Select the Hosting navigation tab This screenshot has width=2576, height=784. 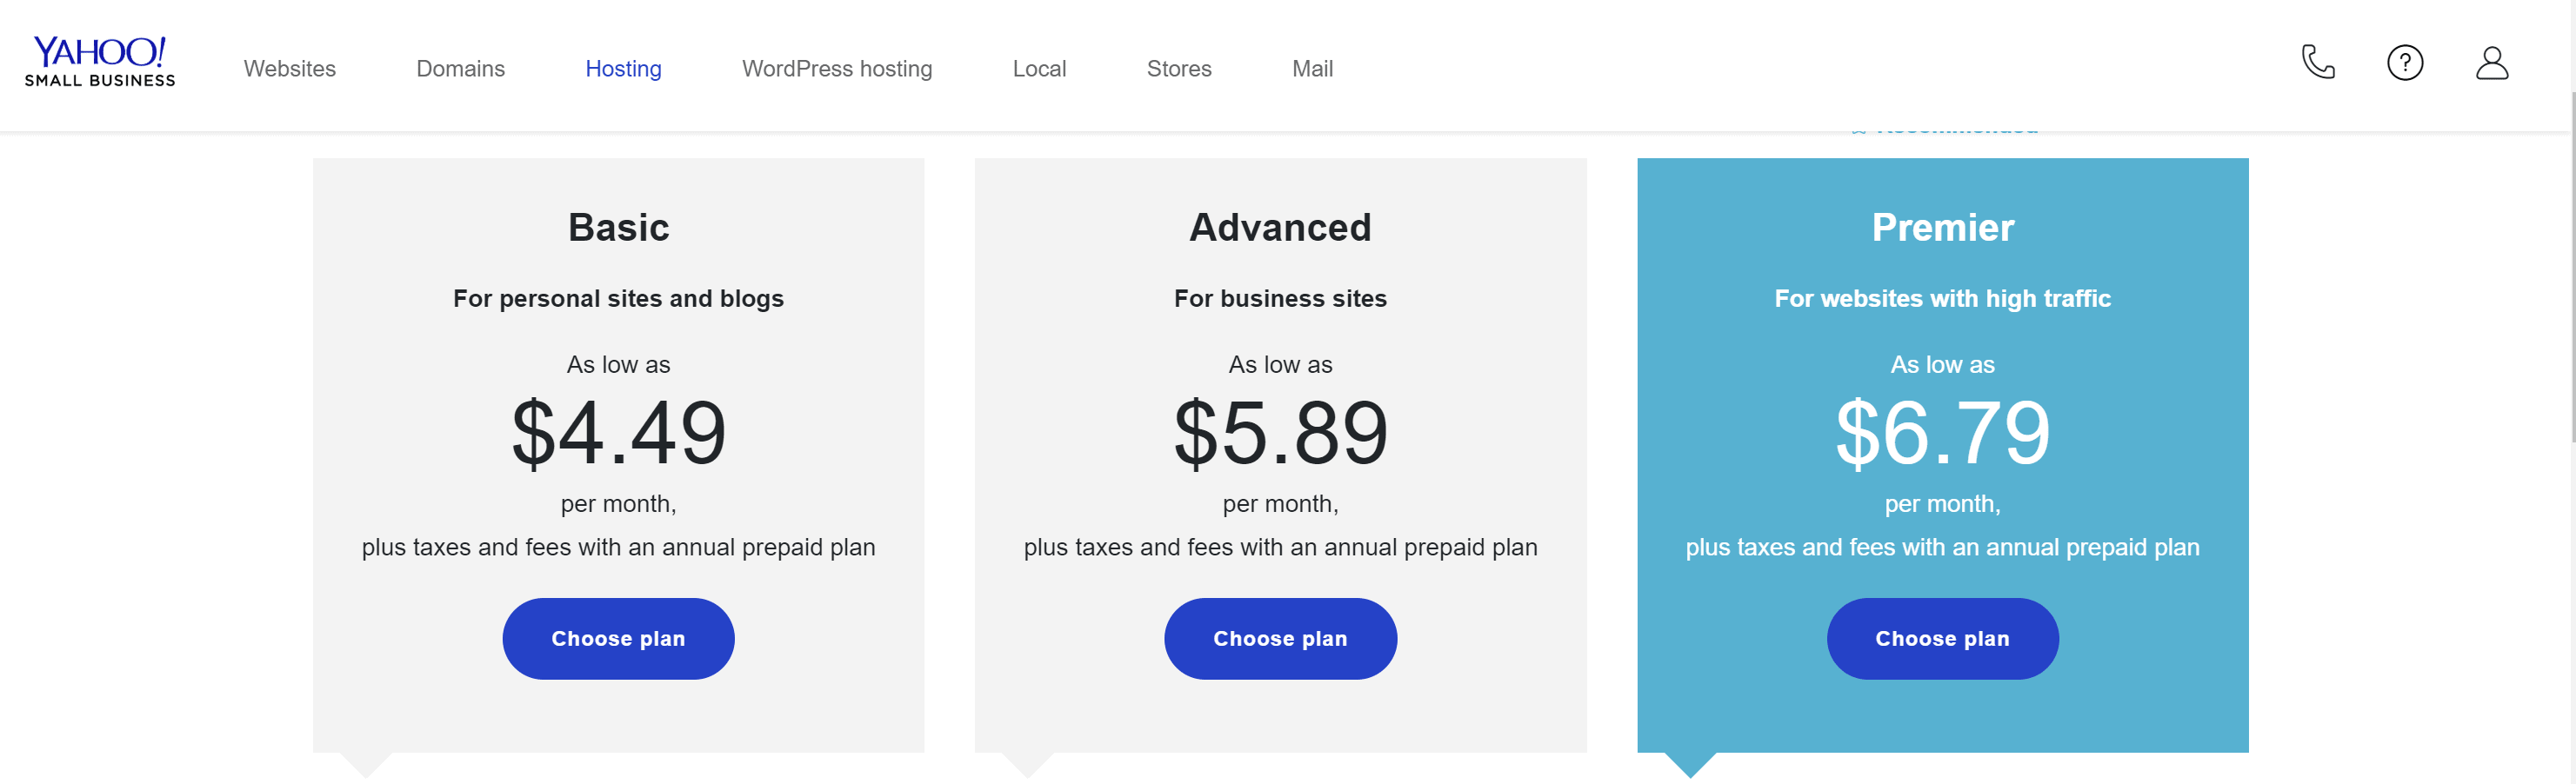[624, 69]
